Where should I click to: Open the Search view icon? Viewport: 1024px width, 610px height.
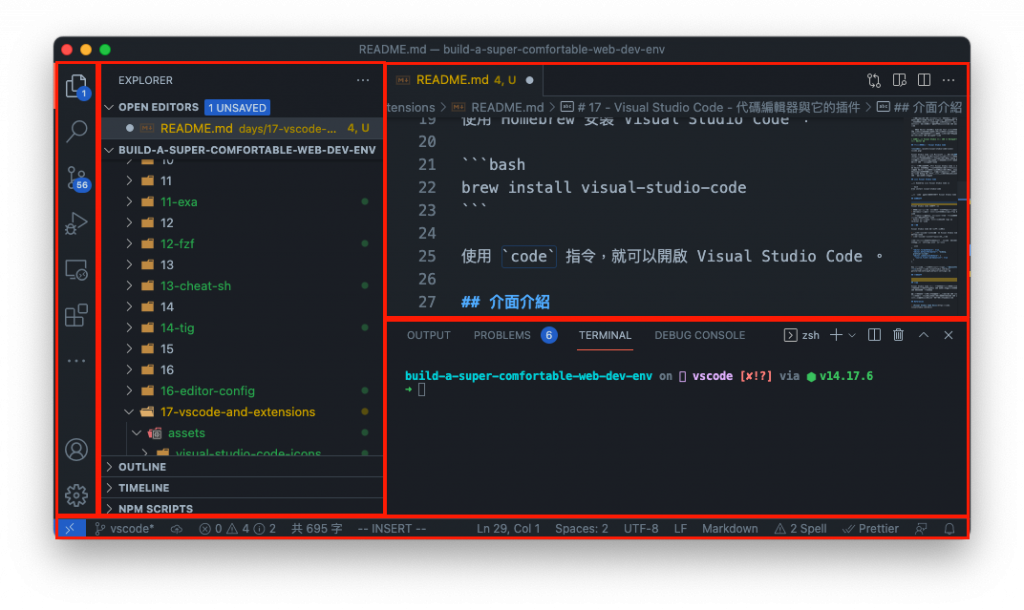point(76,131)
